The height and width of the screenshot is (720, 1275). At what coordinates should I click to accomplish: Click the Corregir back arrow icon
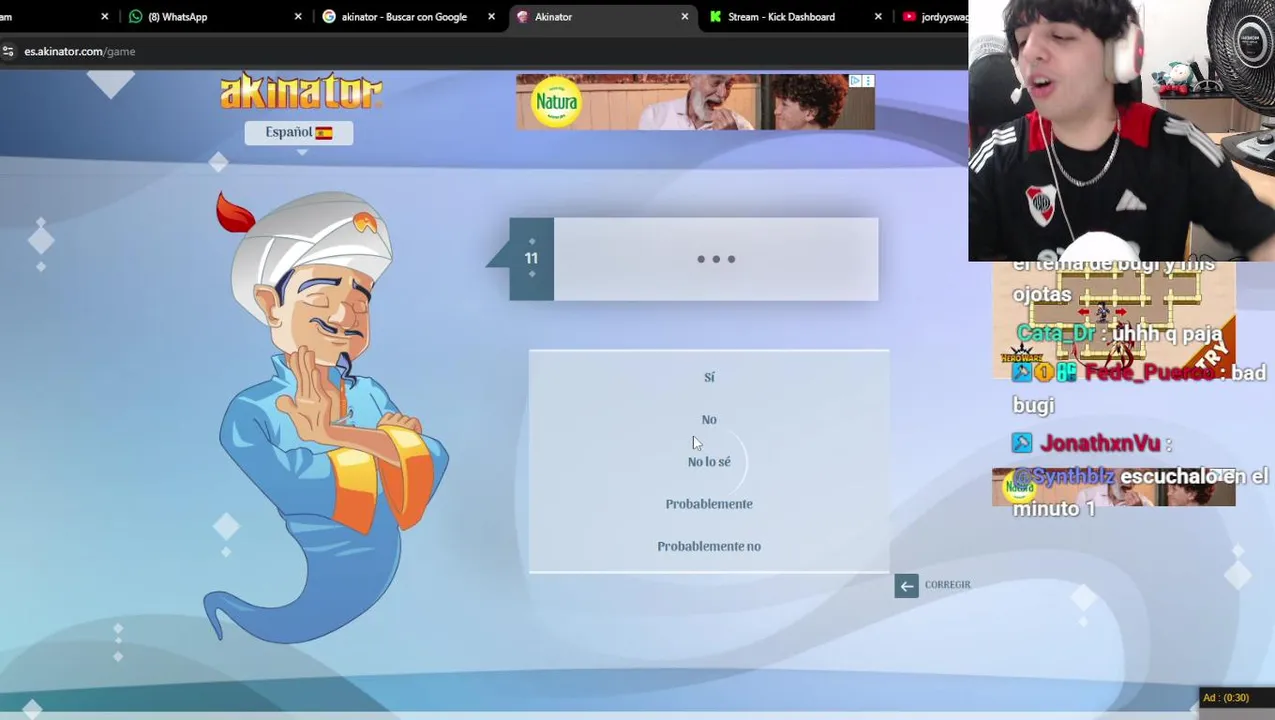coord(906,586)
